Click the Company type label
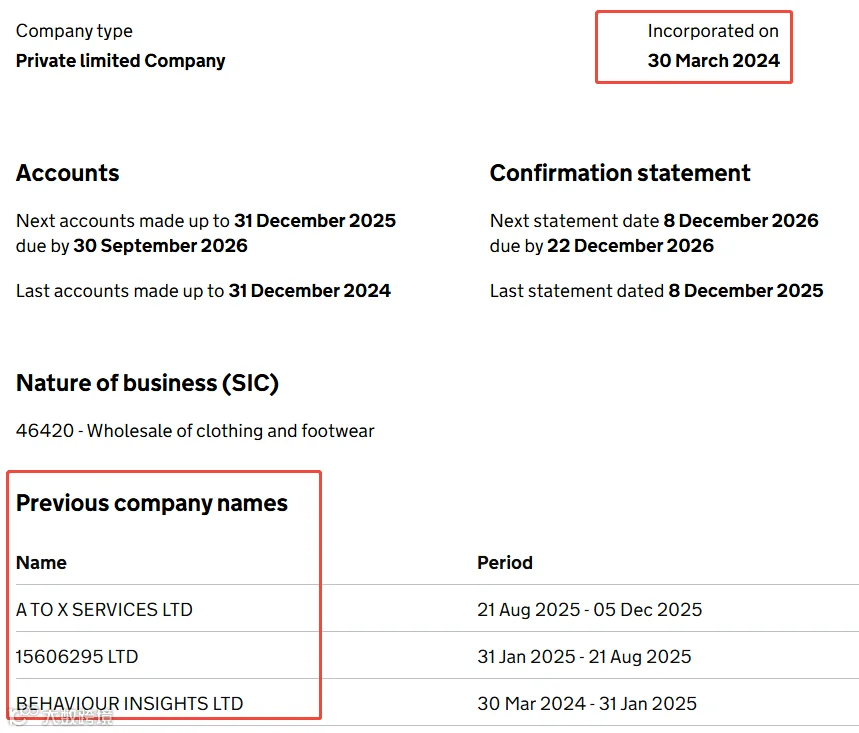 point(74,31)
